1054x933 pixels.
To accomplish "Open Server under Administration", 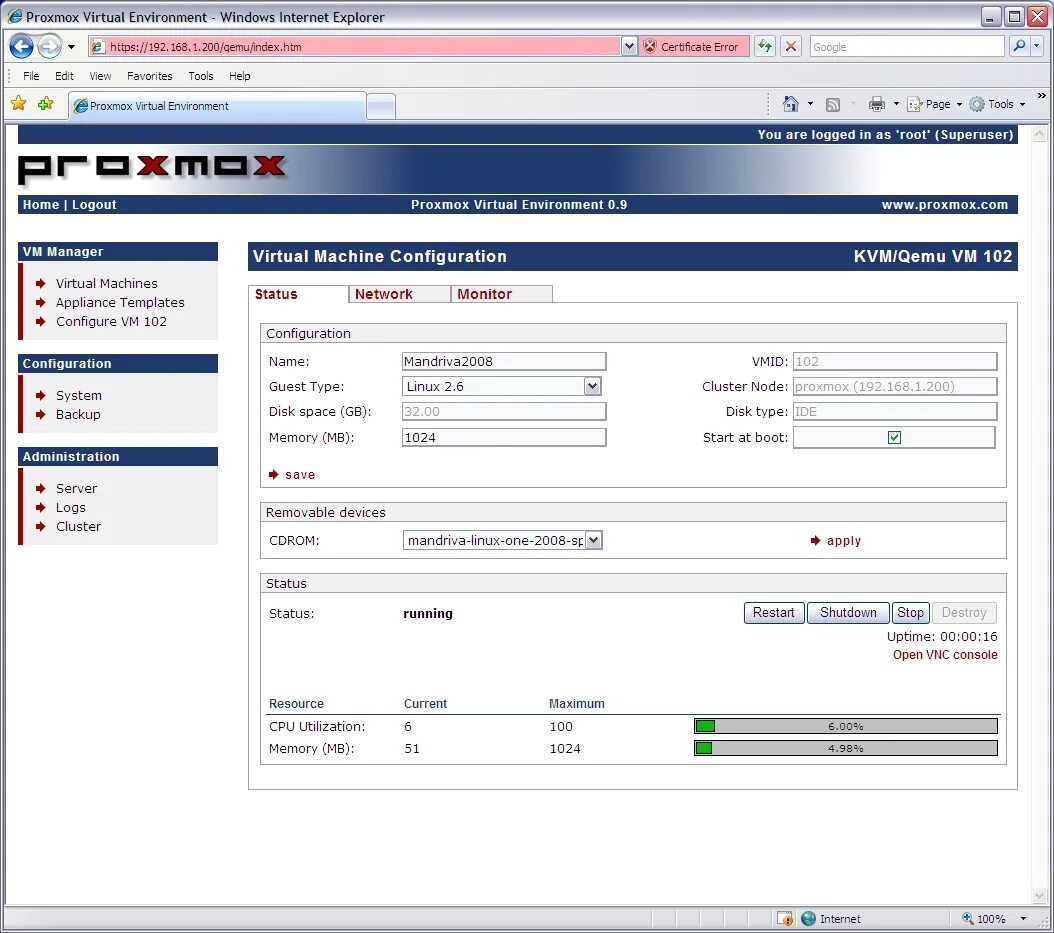I will 76,488.
